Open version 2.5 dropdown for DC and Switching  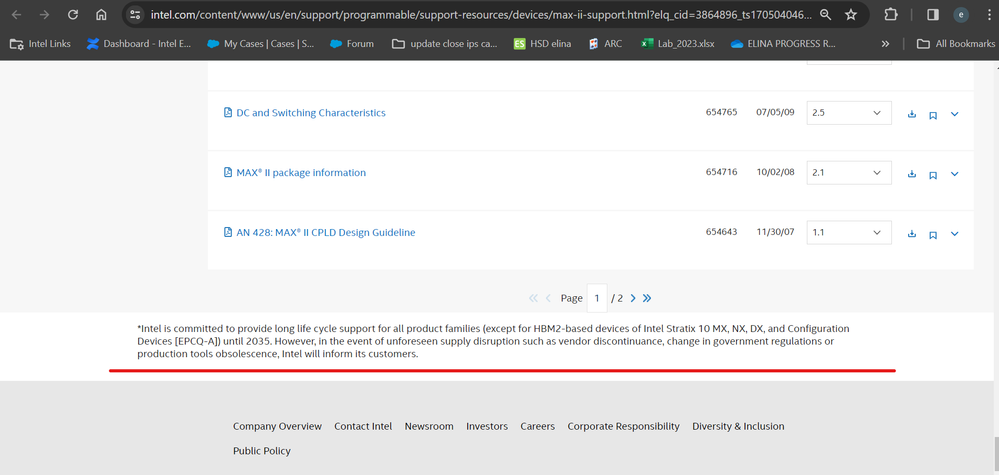click(x=848, y=113)
